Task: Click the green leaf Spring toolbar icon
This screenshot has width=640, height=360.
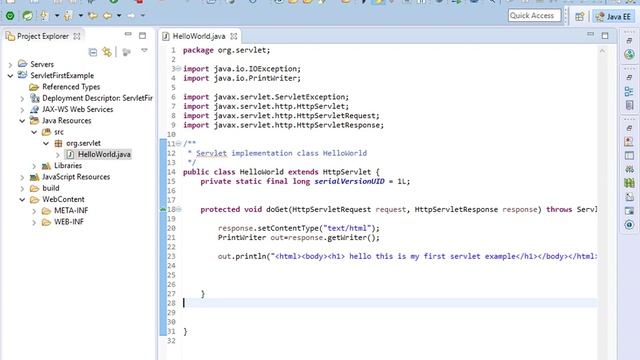Action: 27,16
